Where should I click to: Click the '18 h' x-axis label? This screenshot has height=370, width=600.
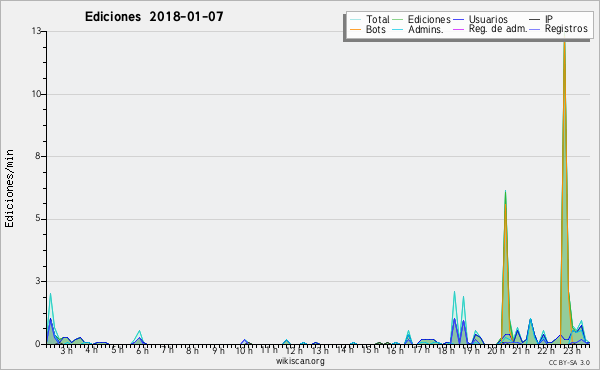446,350
